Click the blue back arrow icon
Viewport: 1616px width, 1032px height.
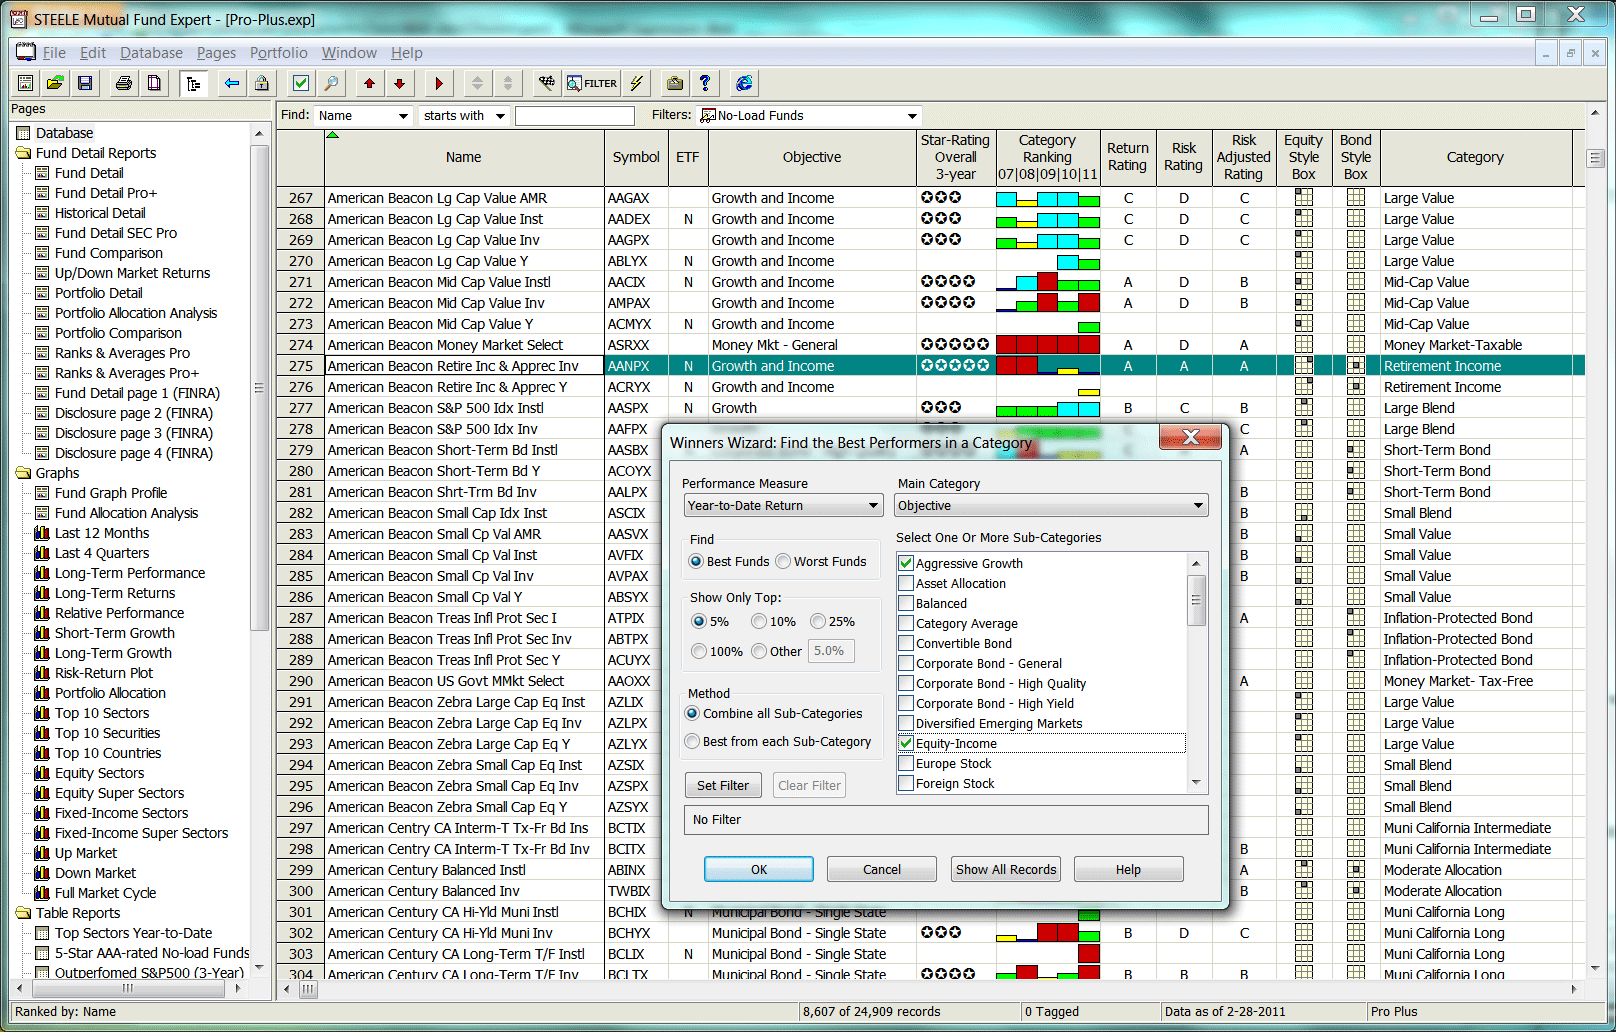point(232,83)
